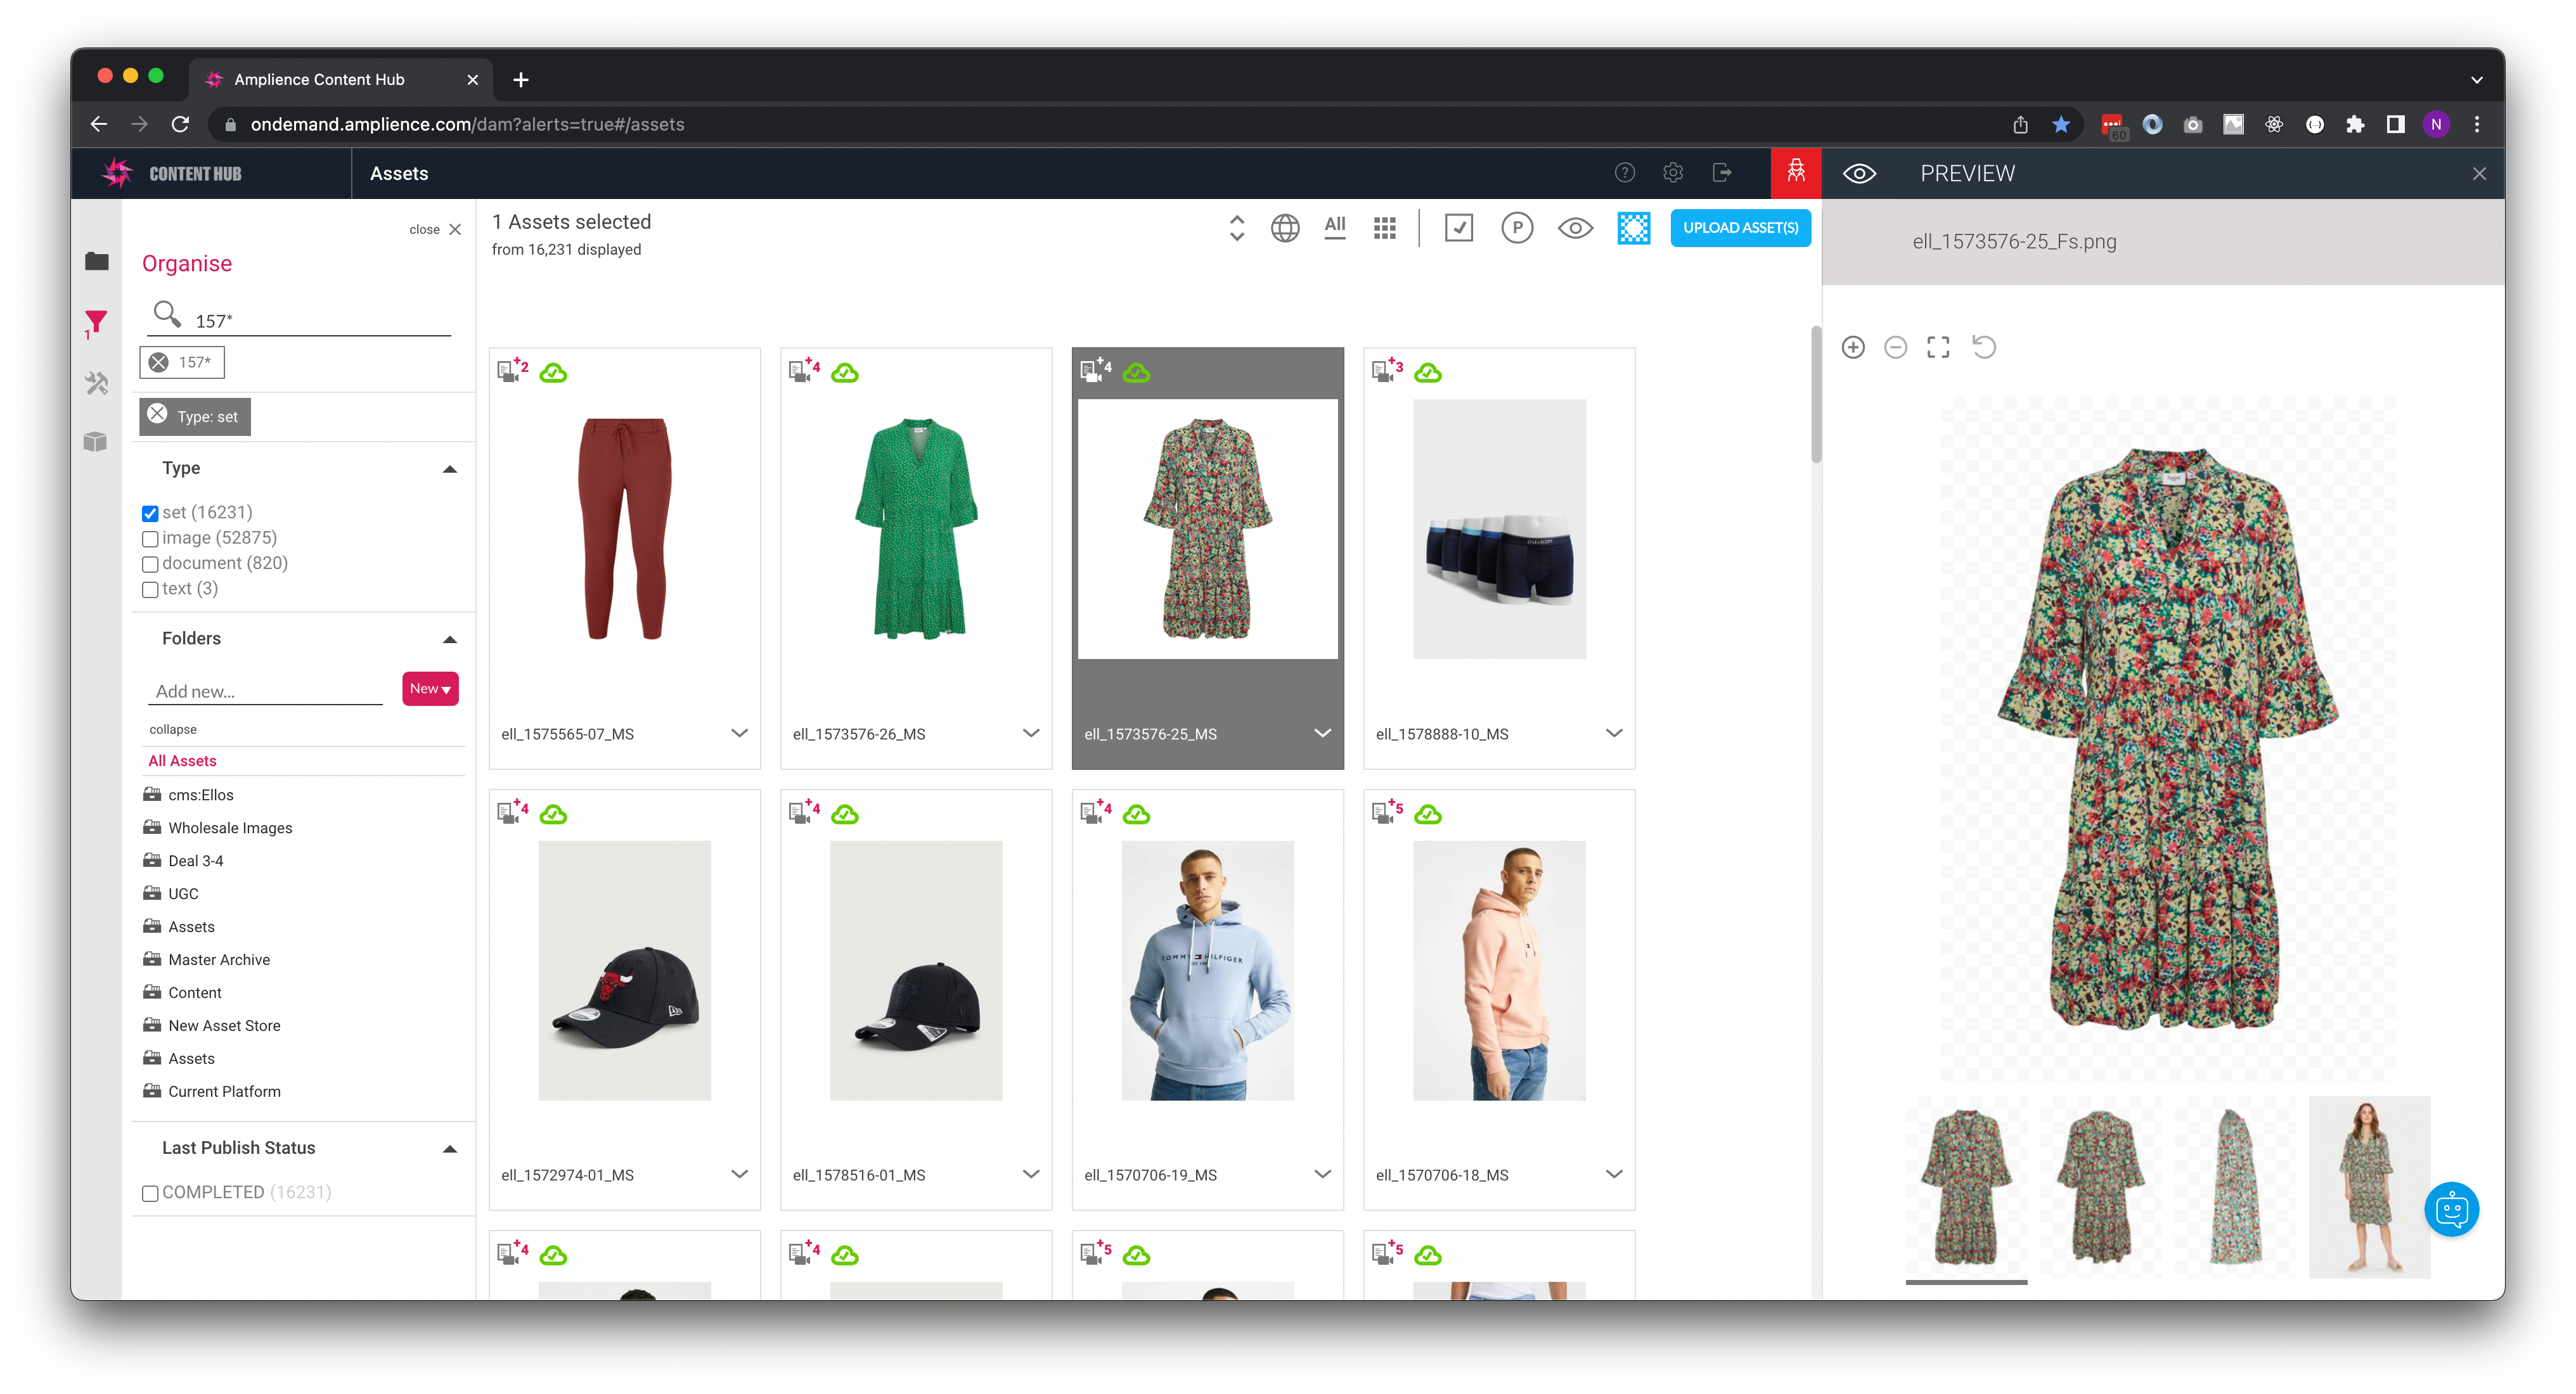Enable the COMPLETED publish status filter
Image resolution: width=2576 pixels, height=1394 pixels.
point(150,1192)
